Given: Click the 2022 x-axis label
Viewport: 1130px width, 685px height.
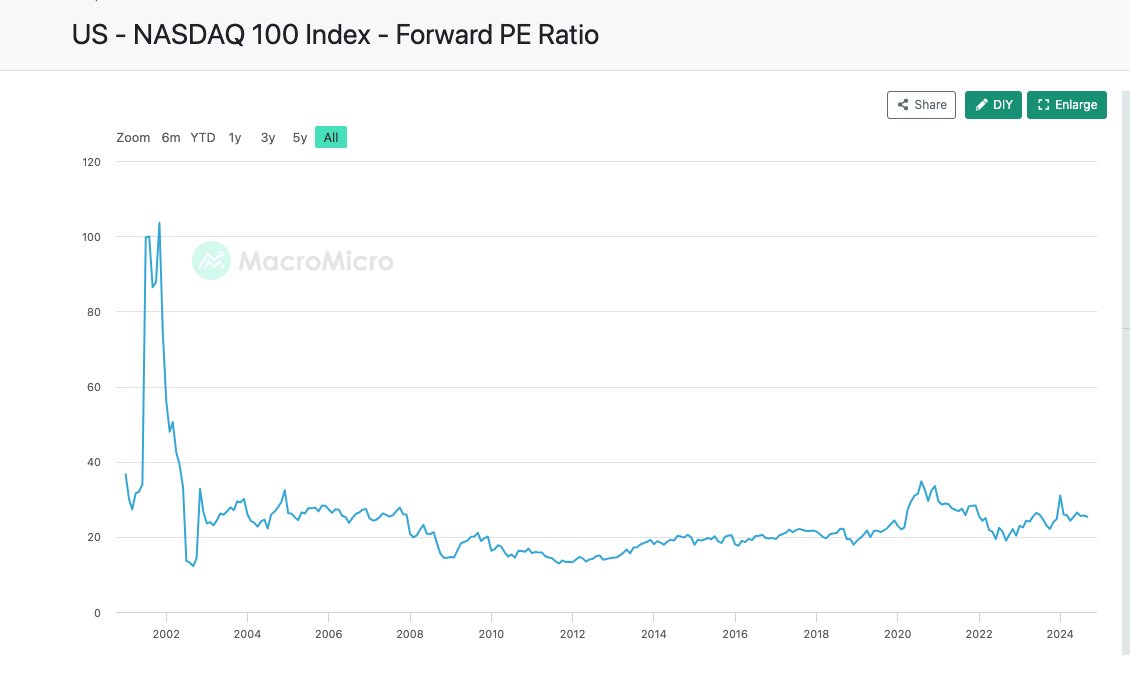Looking at the screenshot, I should pos(979,634).
